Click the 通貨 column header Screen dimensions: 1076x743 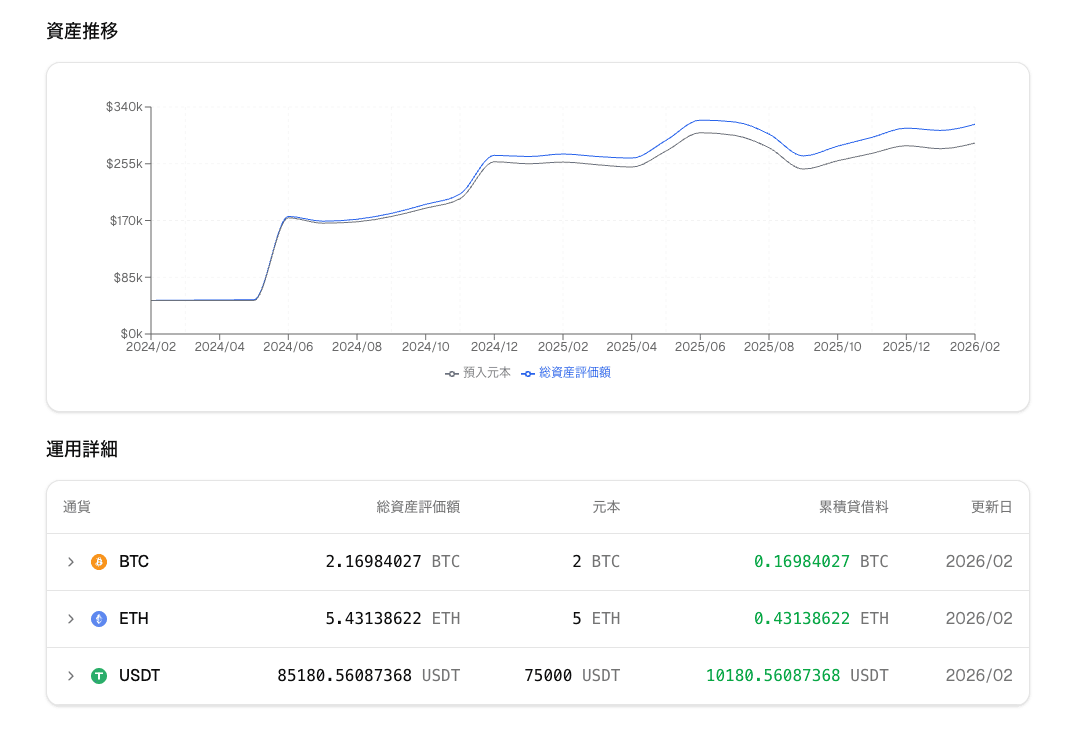[x=77, y=507]
